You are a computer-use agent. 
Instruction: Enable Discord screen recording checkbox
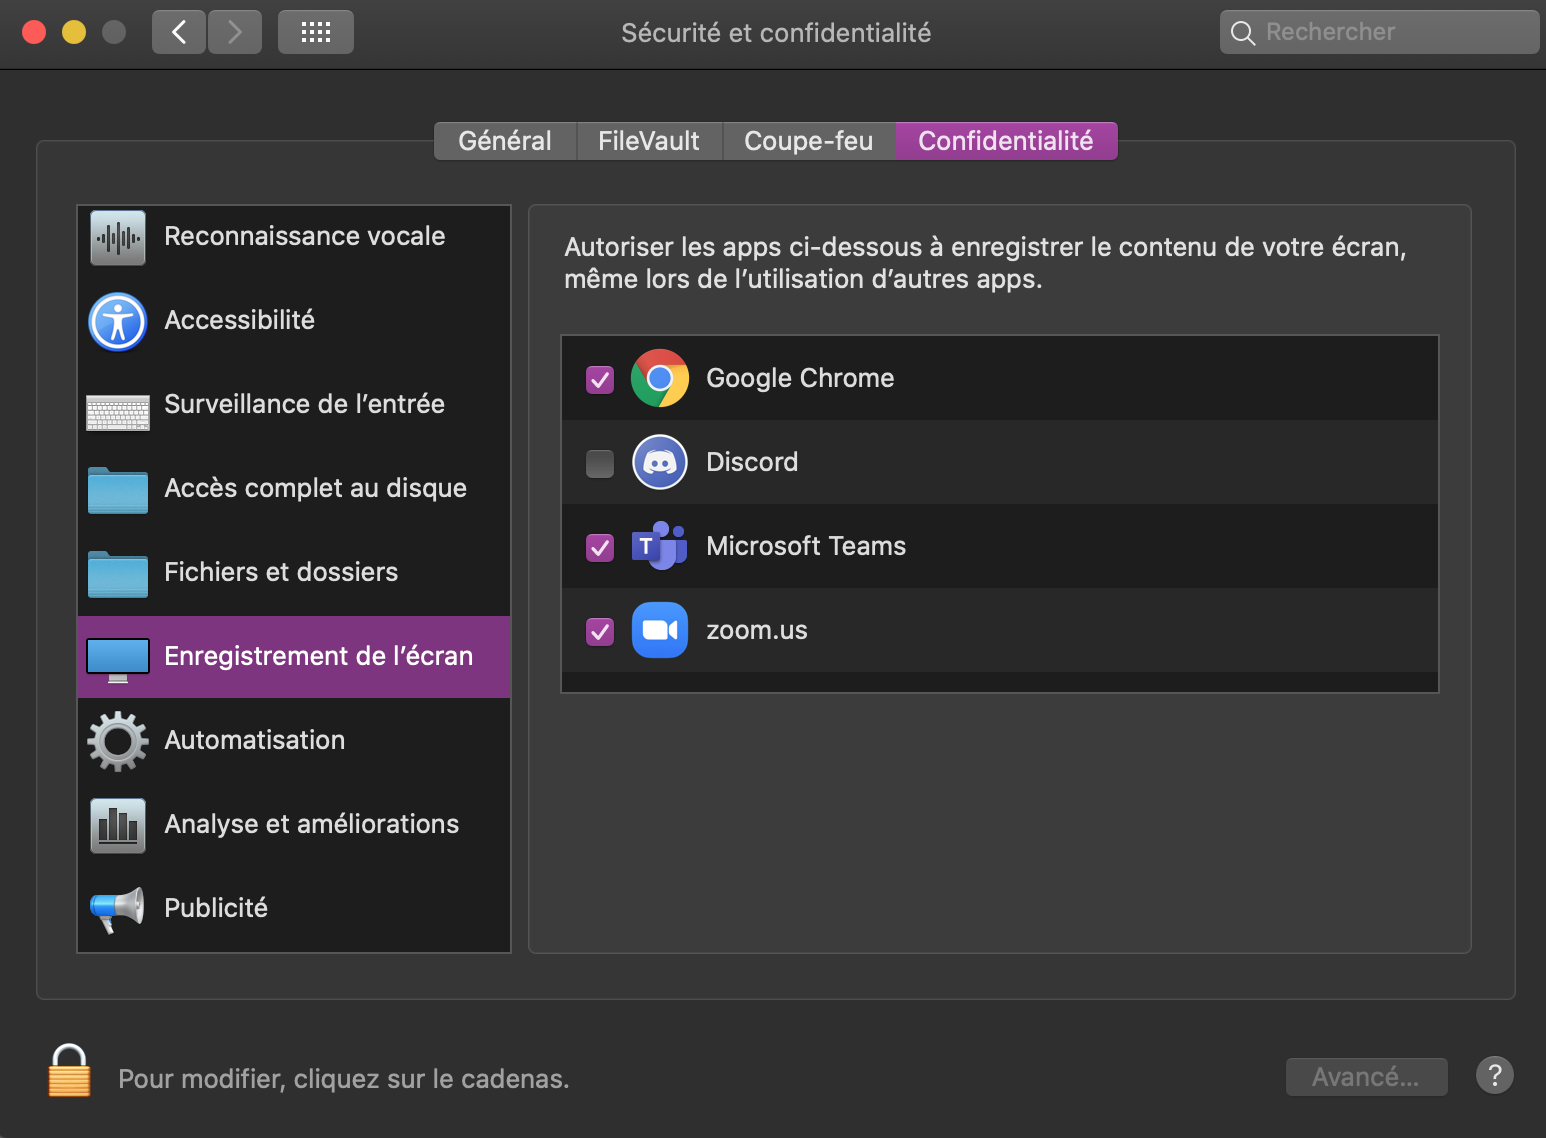pos(600,464)
